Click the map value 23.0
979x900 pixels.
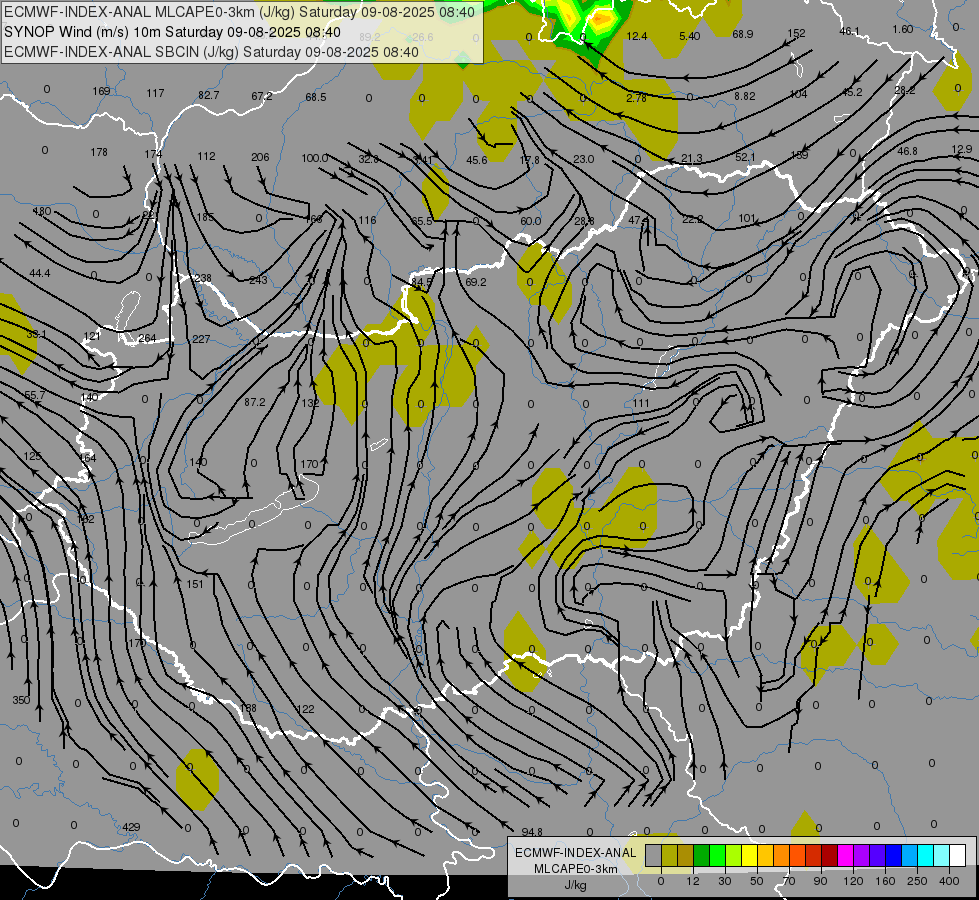point(584,159)
